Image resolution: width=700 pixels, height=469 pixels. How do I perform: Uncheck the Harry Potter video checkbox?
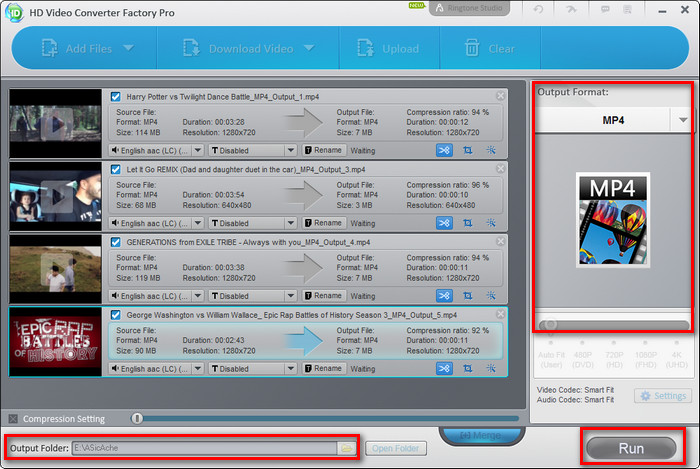116,96
